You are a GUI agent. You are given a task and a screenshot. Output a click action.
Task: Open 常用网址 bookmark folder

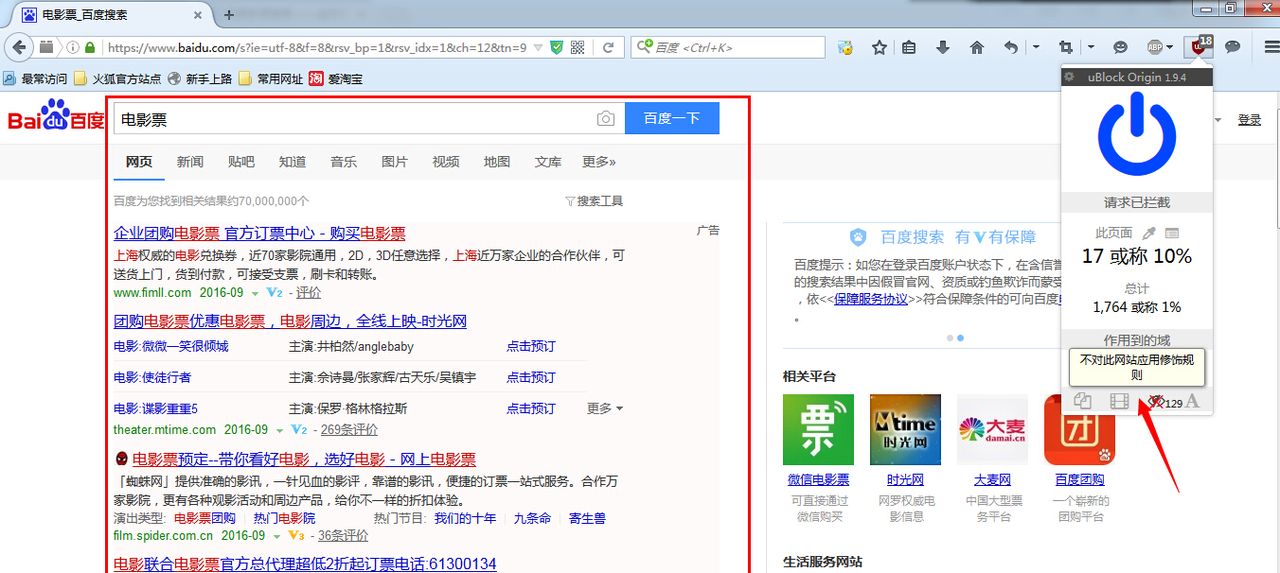tap(271, 78)
